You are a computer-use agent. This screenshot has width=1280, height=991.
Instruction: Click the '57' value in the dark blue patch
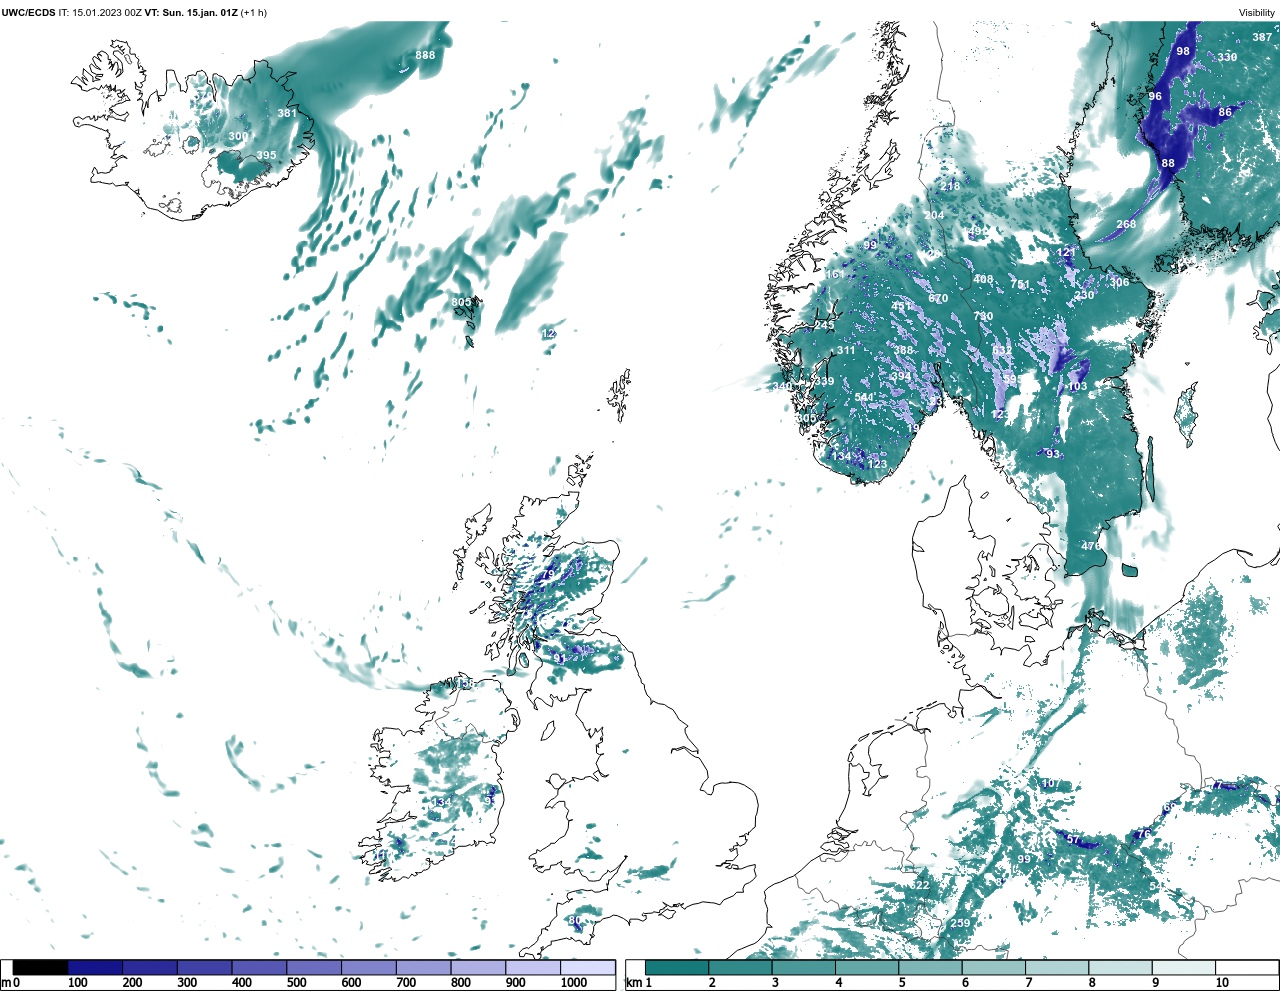[1073, 839]
